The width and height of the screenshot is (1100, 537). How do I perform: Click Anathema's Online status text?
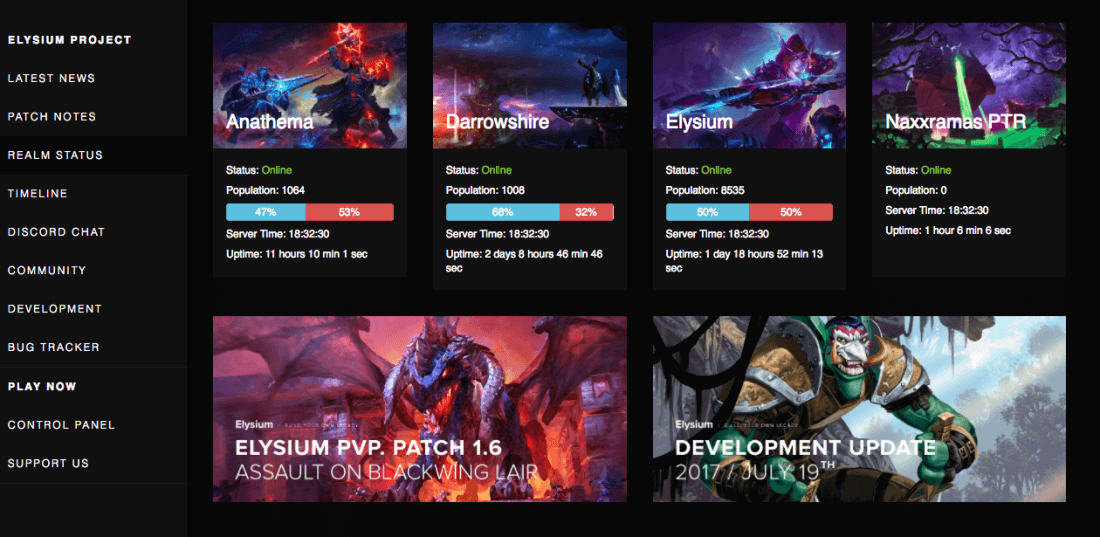click(x=276, y=171)
